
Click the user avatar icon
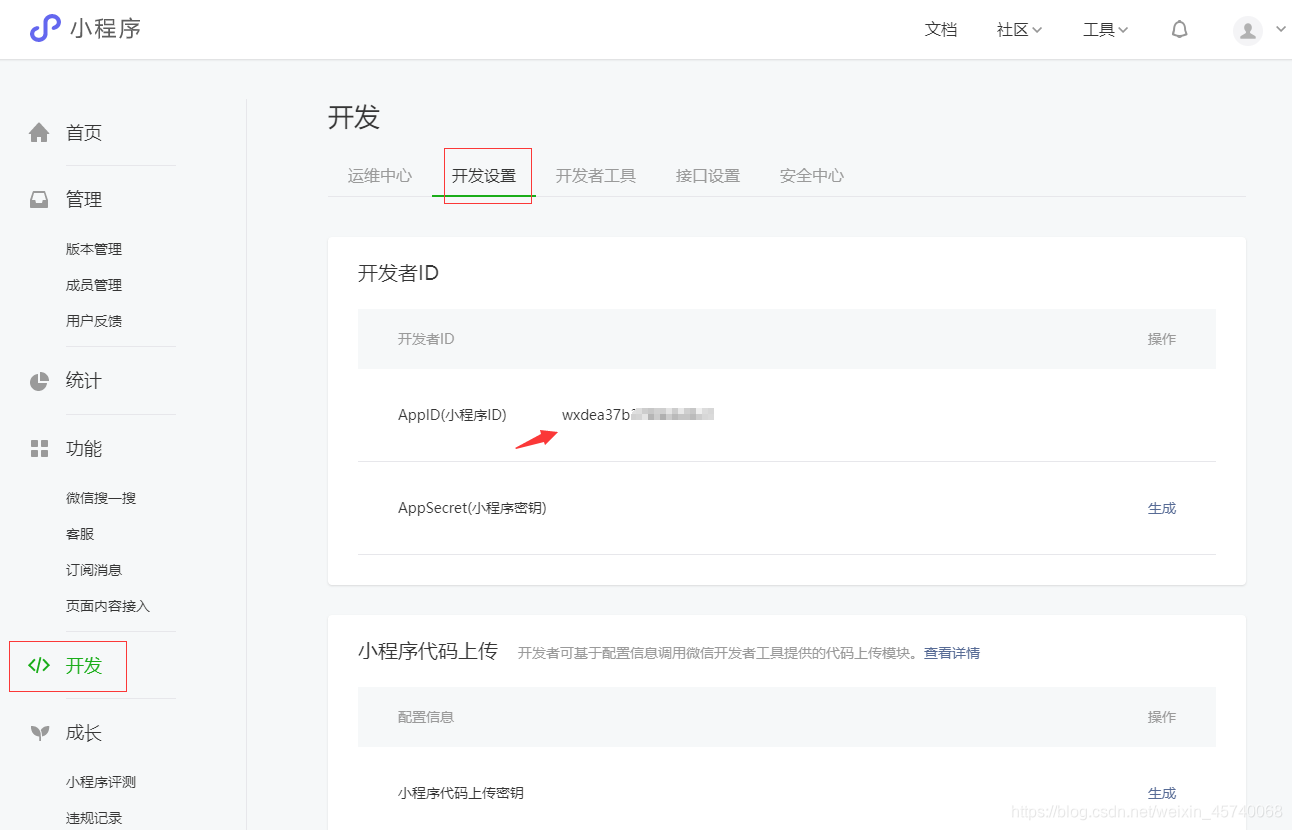point(1248,30)
